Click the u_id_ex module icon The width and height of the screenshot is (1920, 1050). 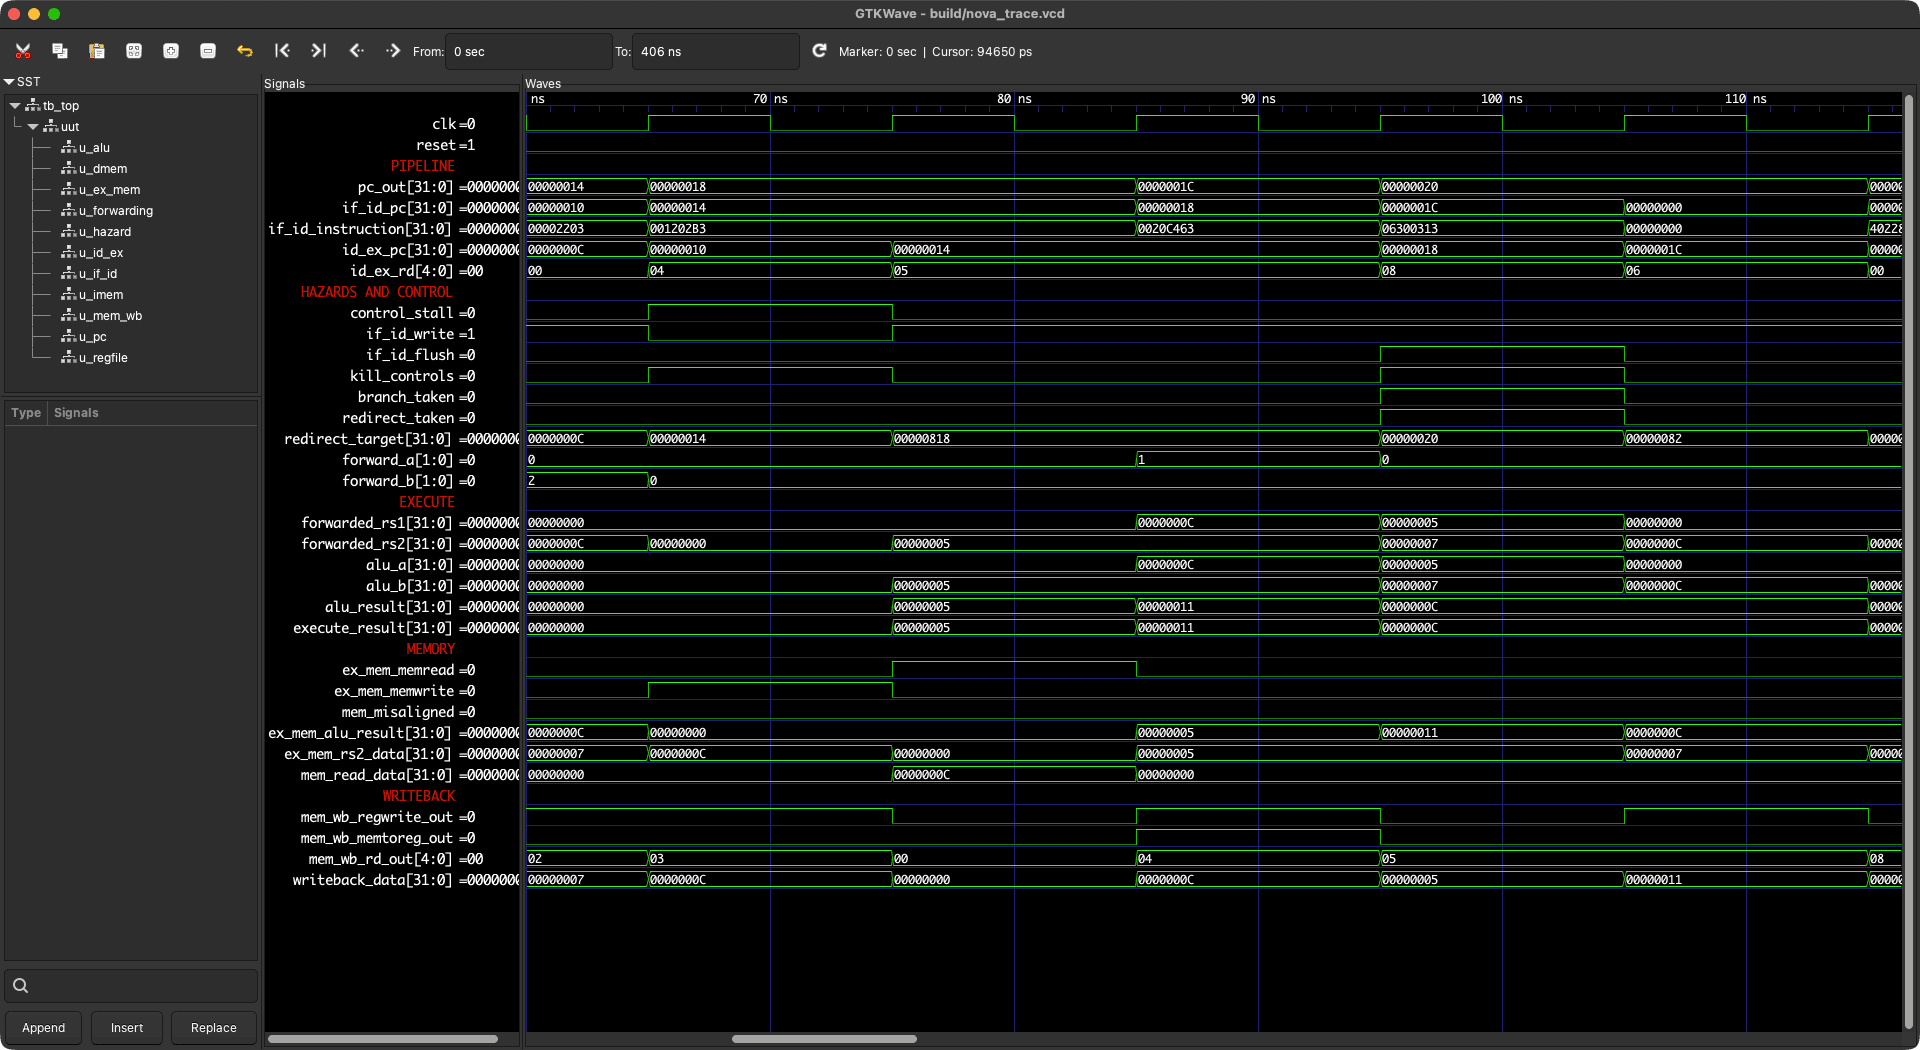(68, 253)
